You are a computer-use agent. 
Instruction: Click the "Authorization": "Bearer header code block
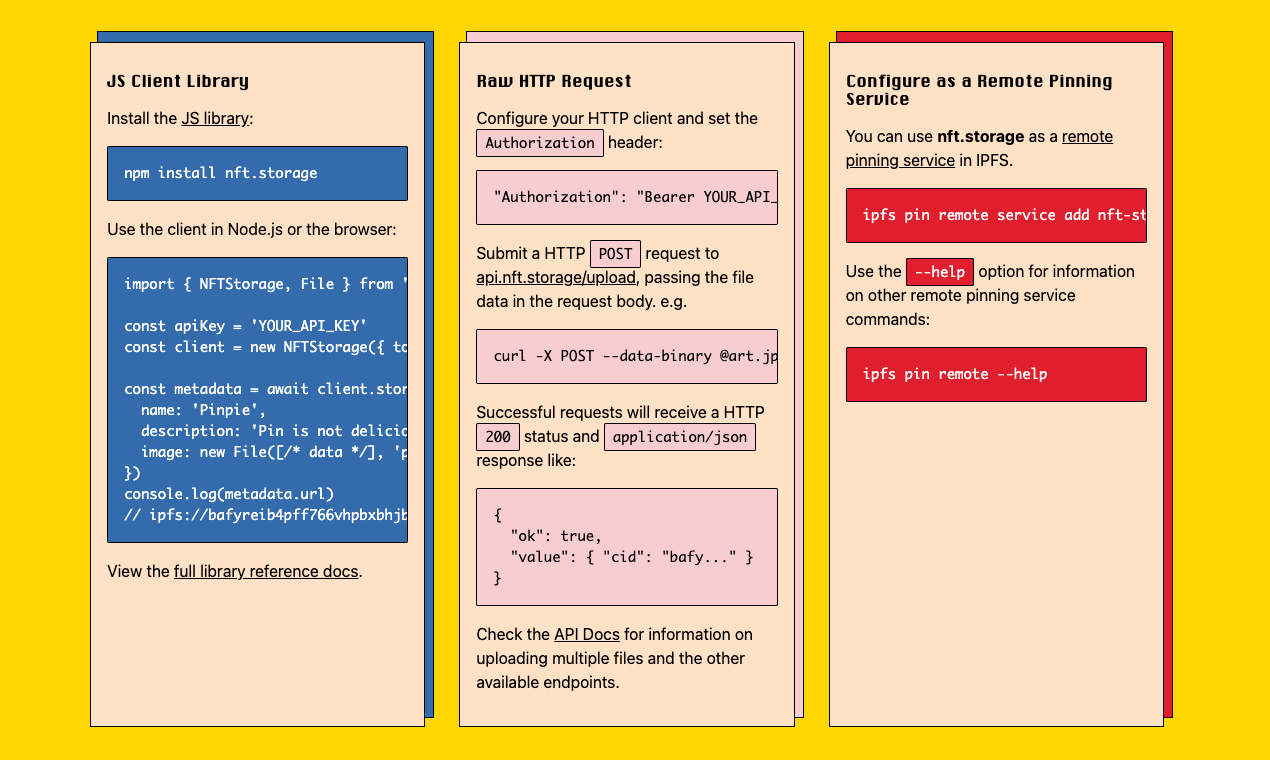[627, 197]
